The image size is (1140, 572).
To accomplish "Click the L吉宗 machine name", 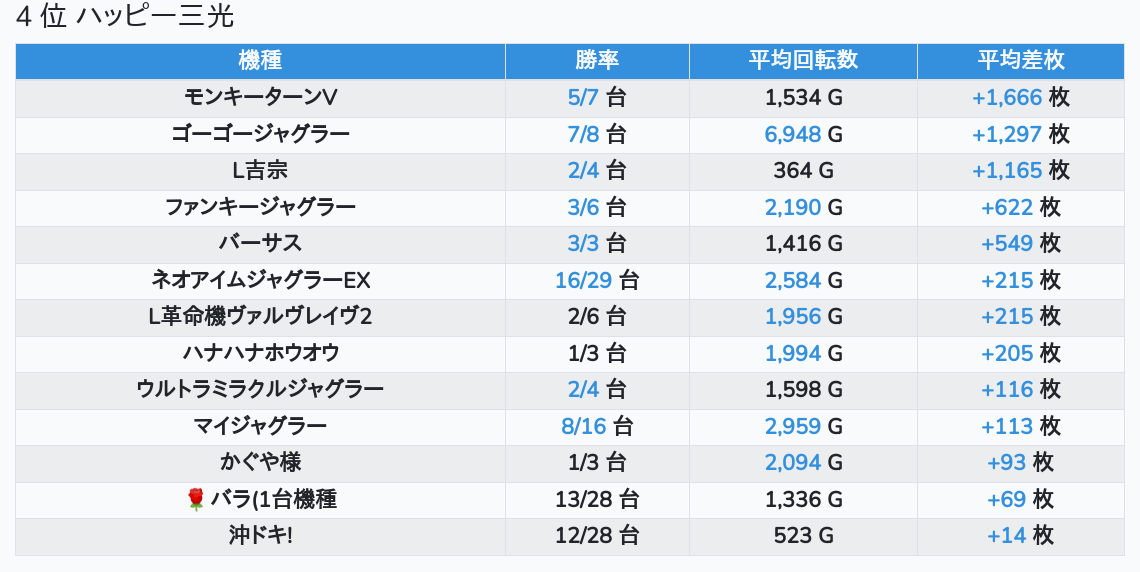I will (x=260, y=170).
